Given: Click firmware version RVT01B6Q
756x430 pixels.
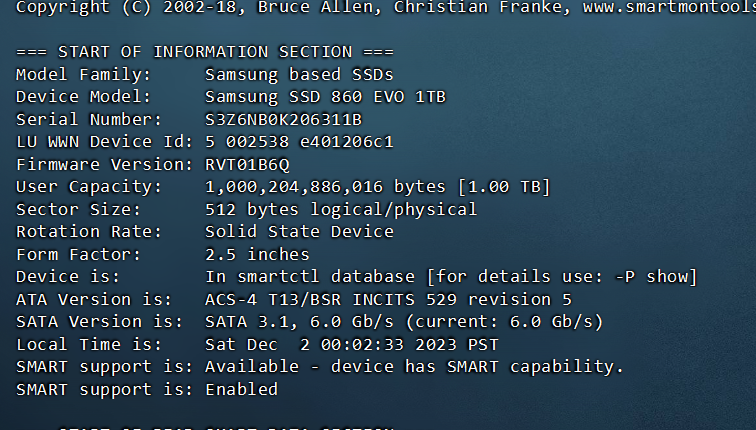Looking at the screenshot, I should pos(247,165).
